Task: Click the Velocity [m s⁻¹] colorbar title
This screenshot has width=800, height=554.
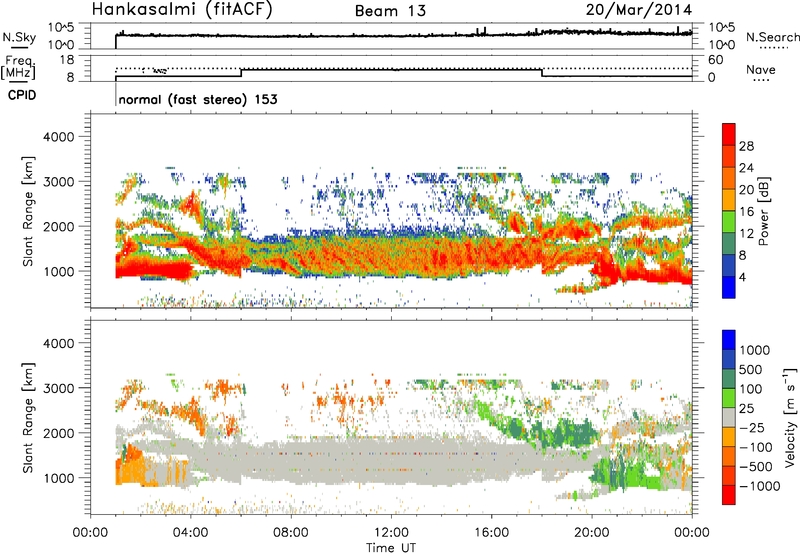Action: pos(790,417)
